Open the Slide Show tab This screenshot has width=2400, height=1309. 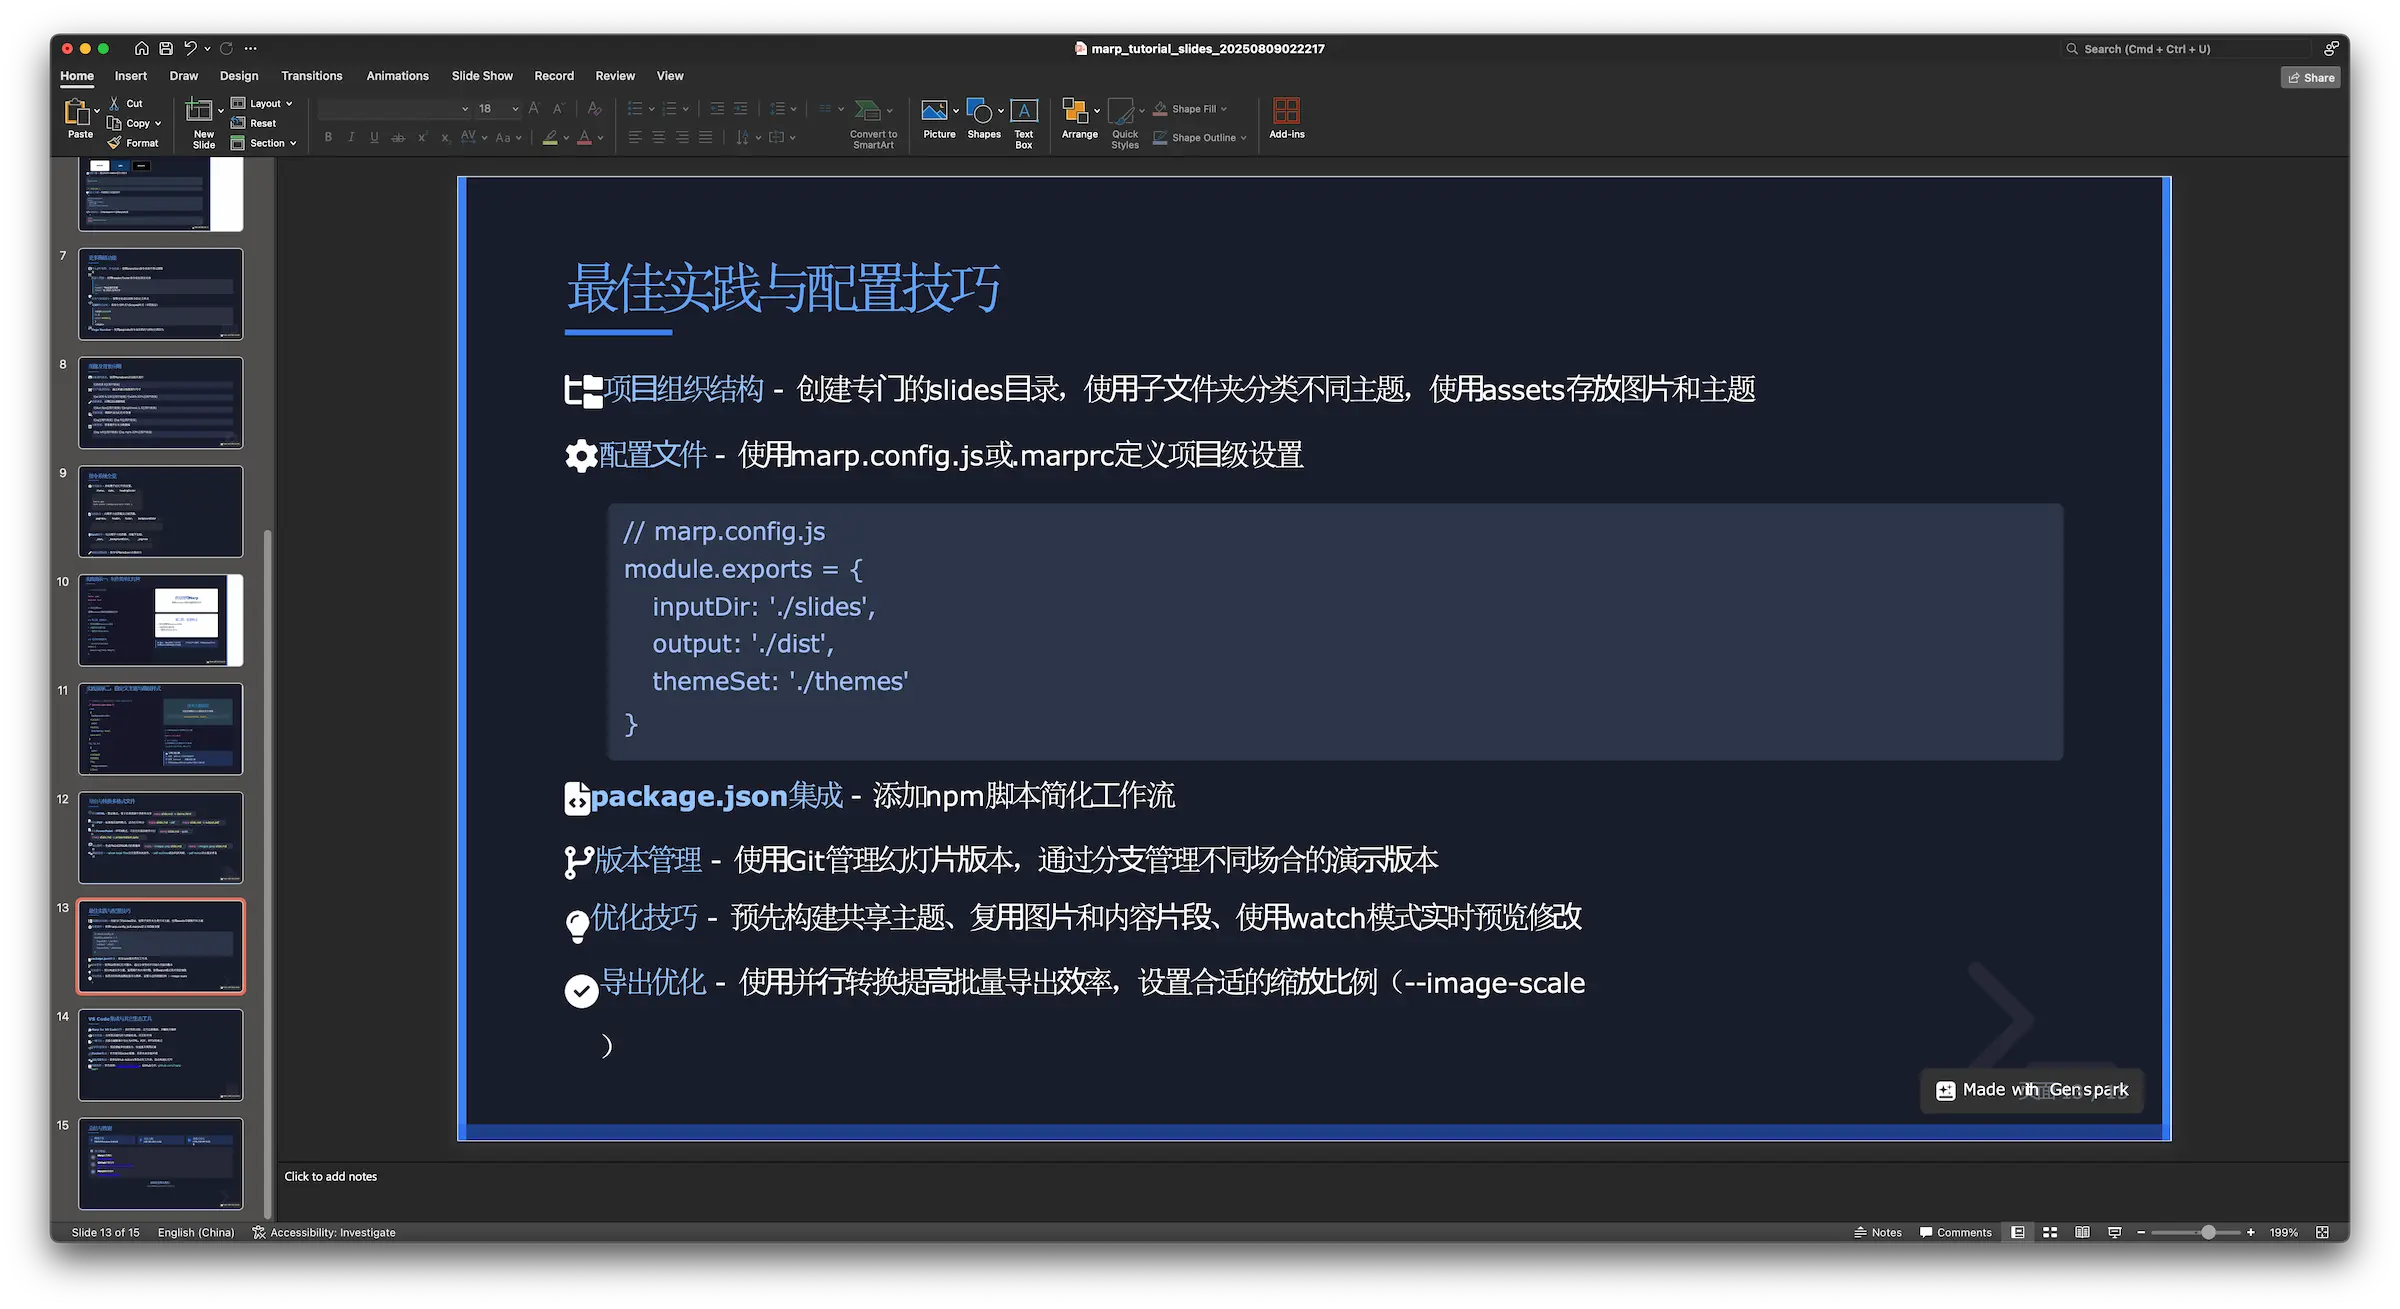click(x=482, y=76)
